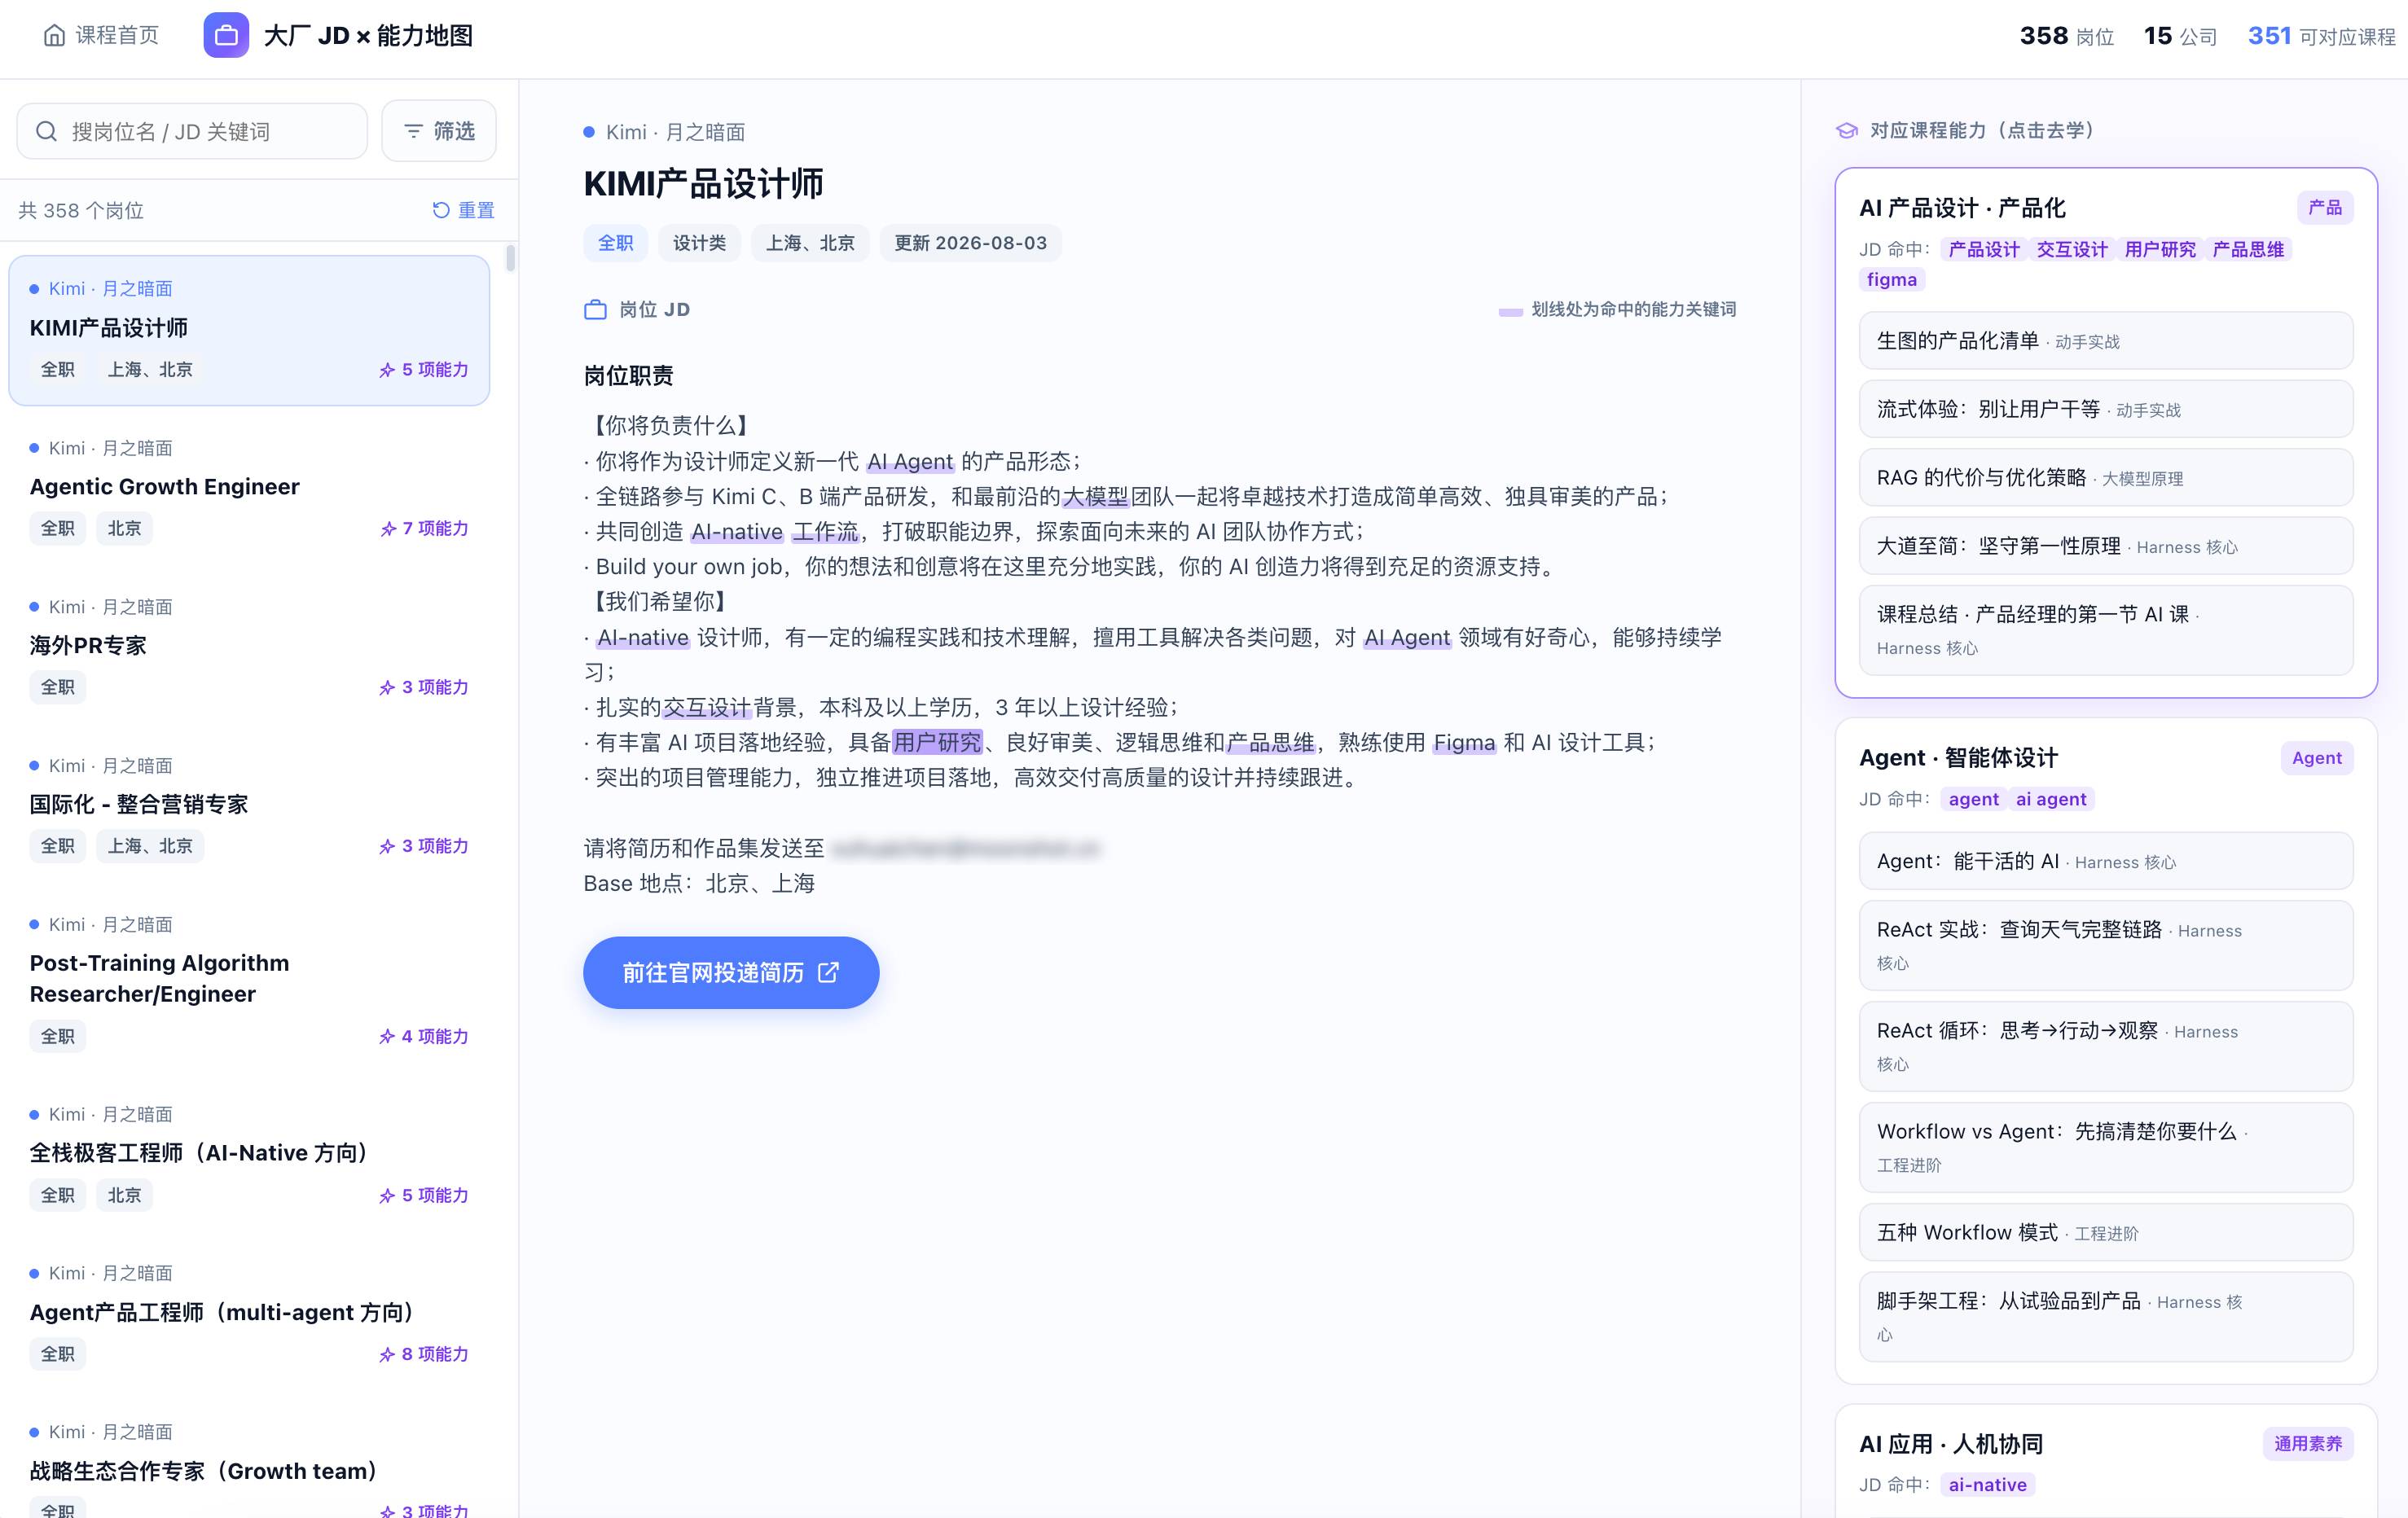This screenshot has height=1518, width=2408.
Task: Open 流式体验：别让用户干等 course
Action: (2106, 409)
